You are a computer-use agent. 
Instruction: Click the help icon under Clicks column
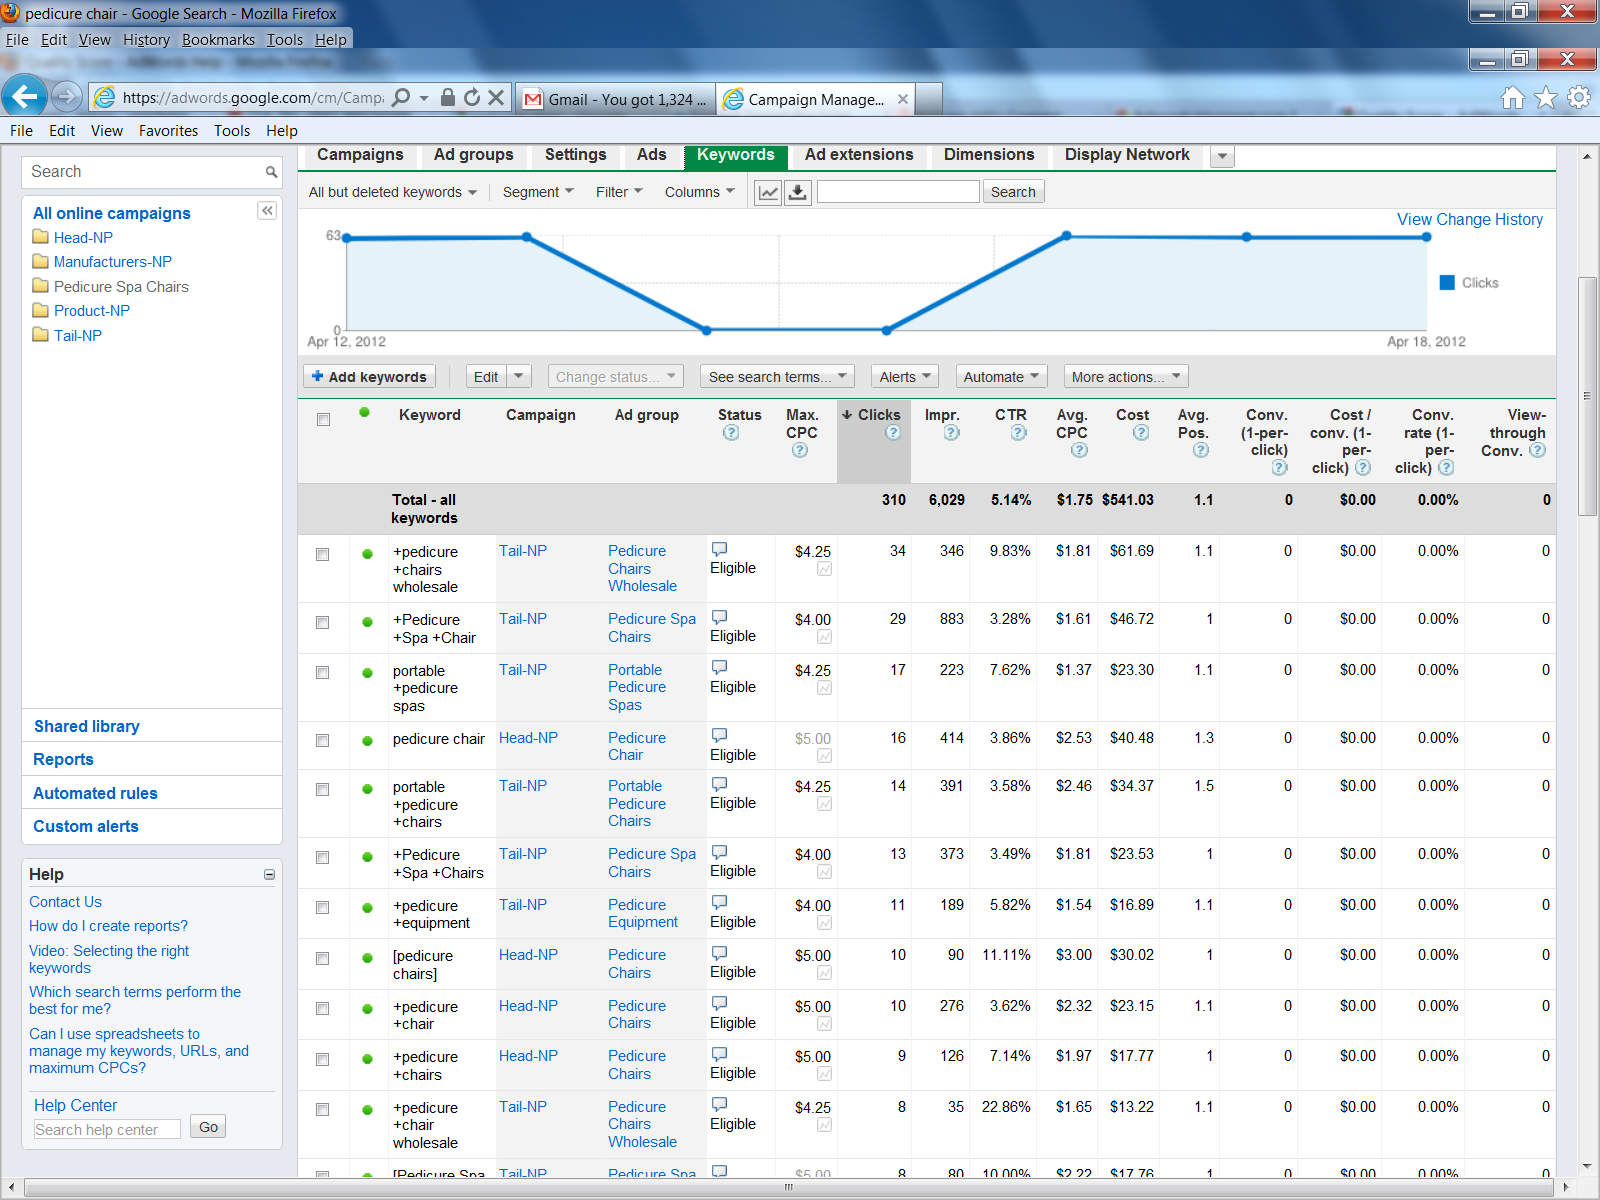tap(893, 433)
